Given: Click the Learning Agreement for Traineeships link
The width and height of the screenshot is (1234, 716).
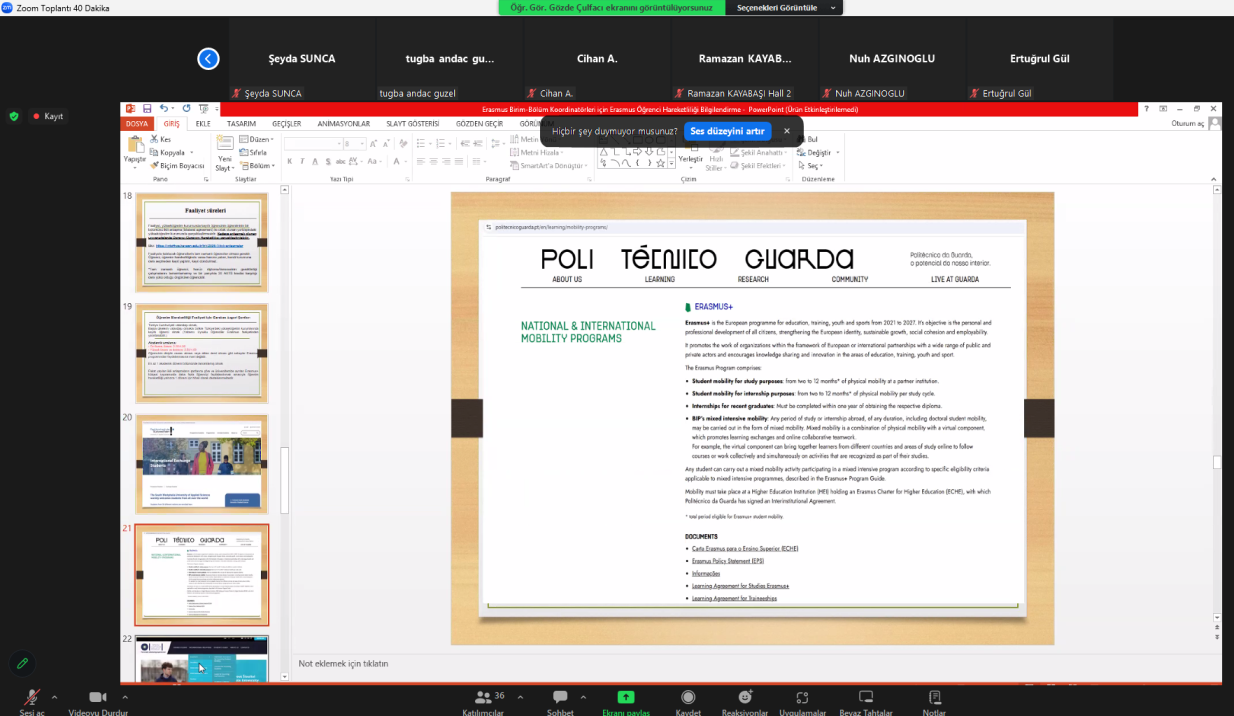Looking at the screenshot, I should 734,598.
